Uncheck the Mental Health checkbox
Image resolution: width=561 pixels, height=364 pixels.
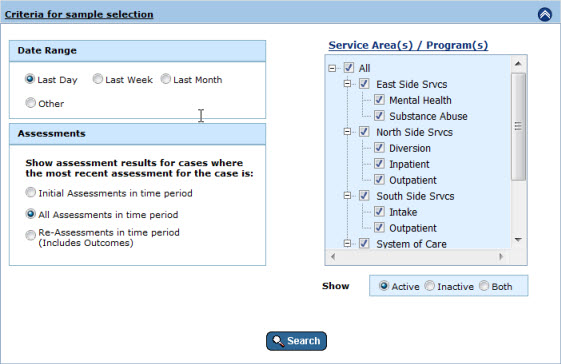379,100
